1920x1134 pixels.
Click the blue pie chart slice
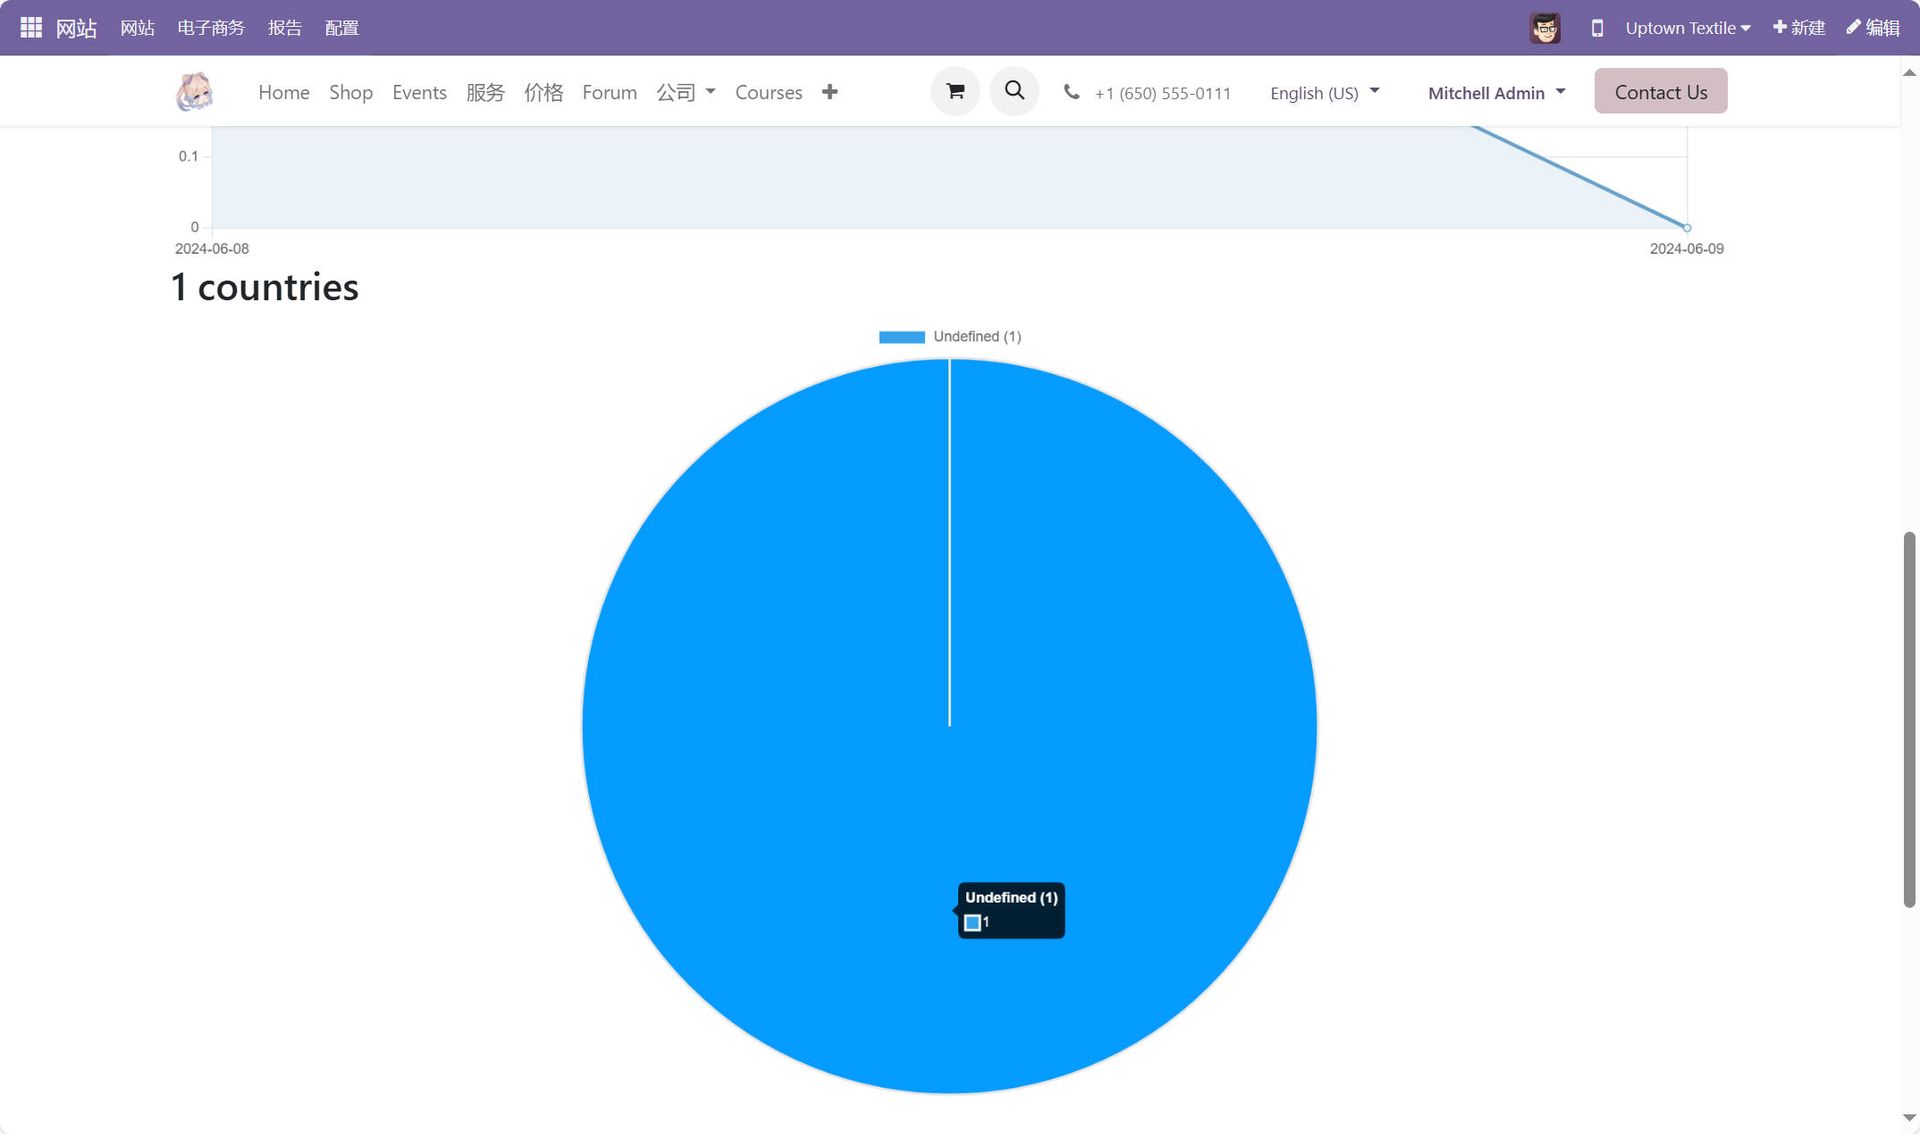pos(949,726)
